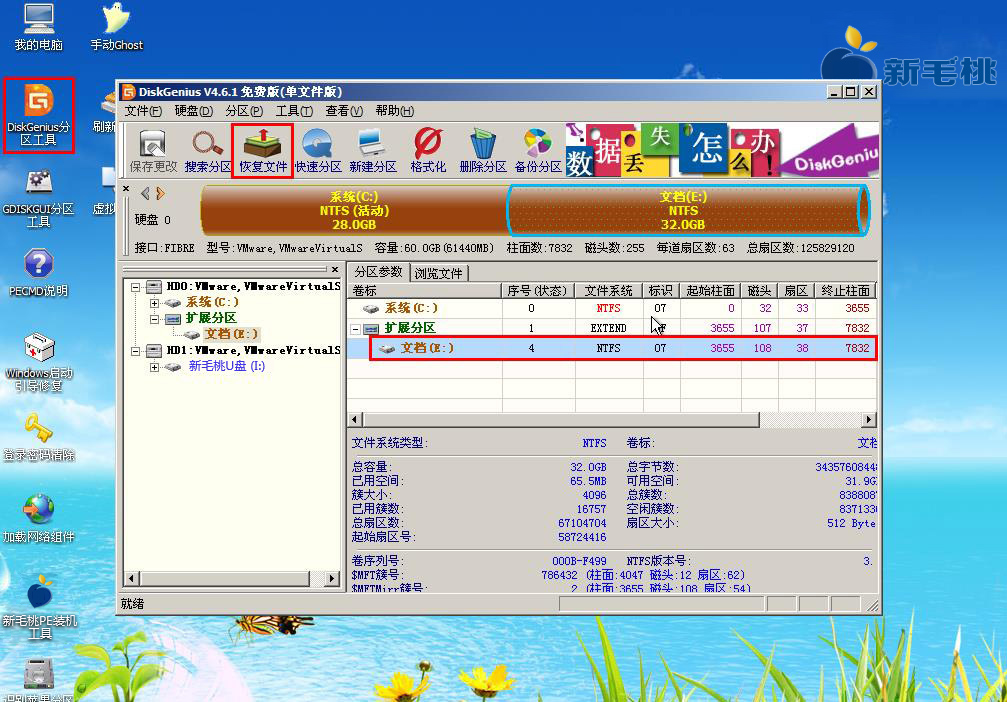Go to previous disk with left arrow
The width and height of the screenshot is (1007, 702).
(x=146, y=193)
